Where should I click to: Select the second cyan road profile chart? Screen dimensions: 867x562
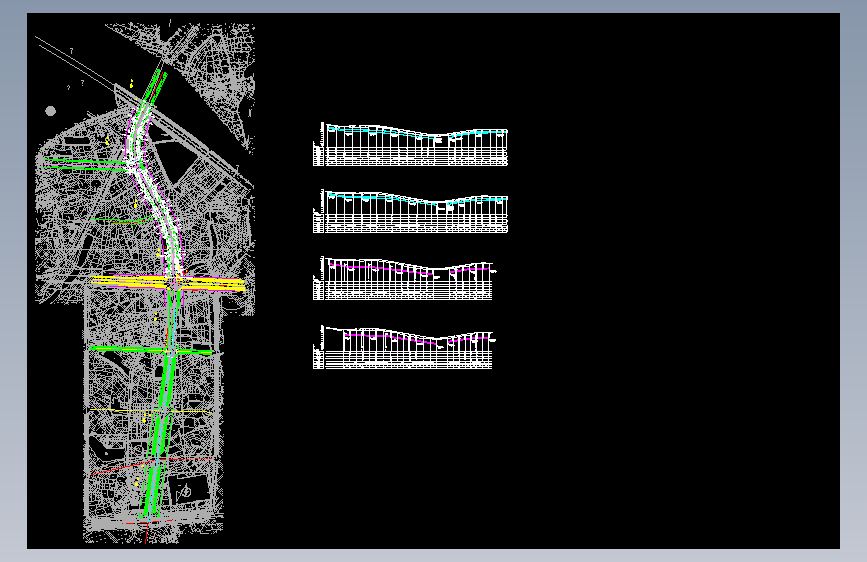point(410,211)
